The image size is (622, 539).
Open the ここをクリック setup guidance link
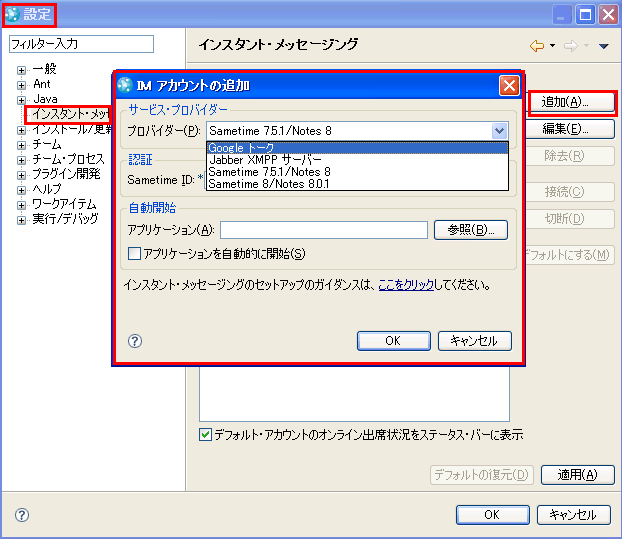[406, 285]
